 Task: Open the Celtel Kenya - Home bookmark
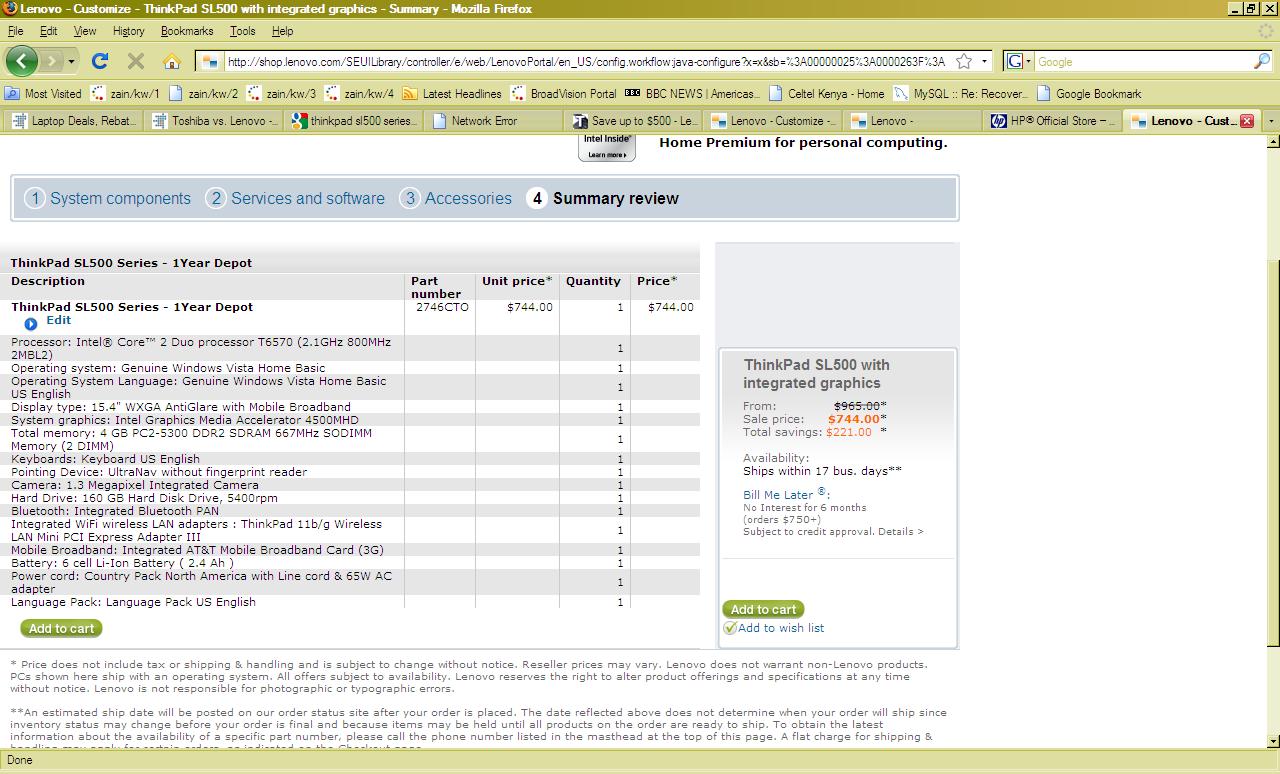tap(826, 93)
